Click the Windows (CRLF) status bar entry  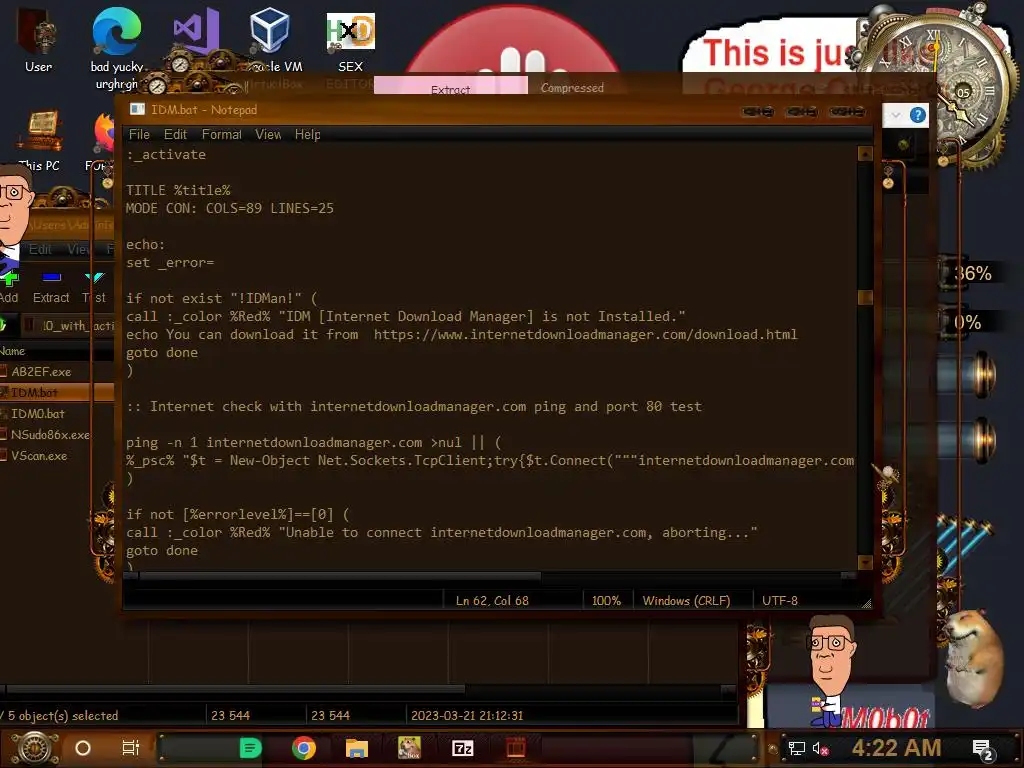pyautogui.click(x=686, y=601)
